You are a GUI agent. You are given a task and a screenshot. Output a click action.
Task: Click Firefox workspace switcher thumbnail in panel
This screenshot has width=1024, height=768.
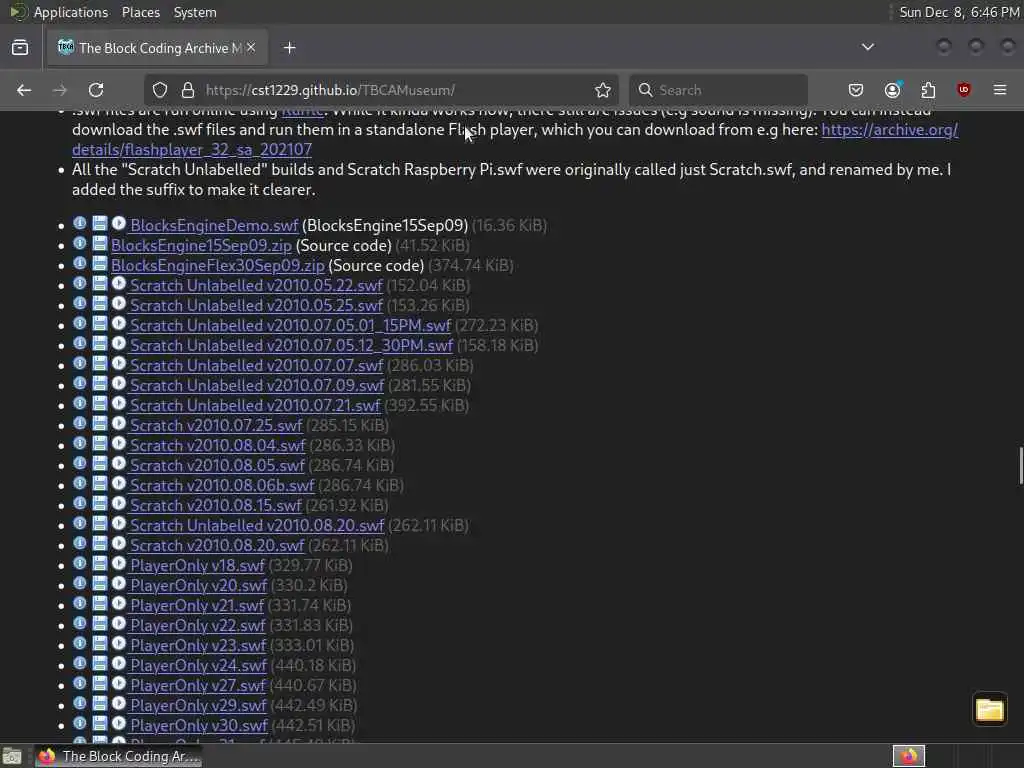click(908, 756)
